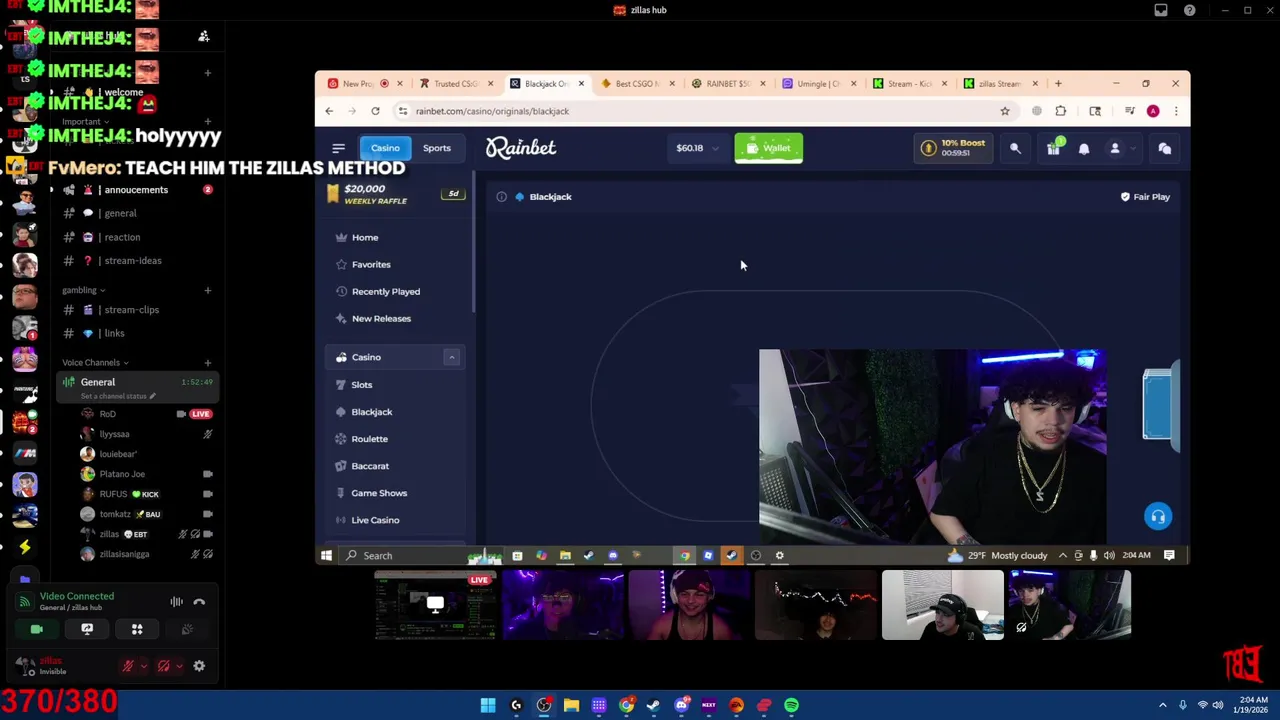This screenshot has height=720, width=1280.
Task: Open the stream-clips Discord channel
Action: [x=132, y=310]
